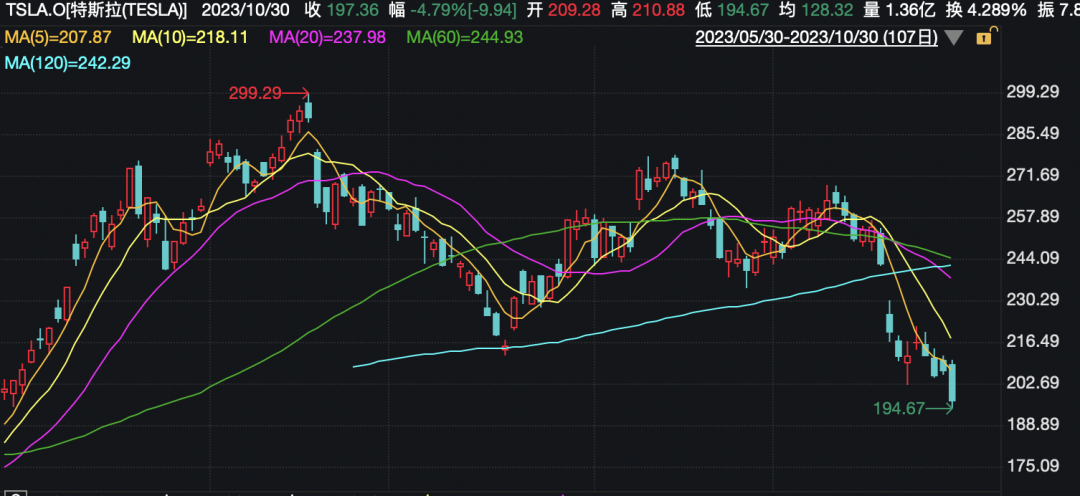Click the 216.49 price axis label
The image size is (1080, 496).
[x=1032, y=342]
